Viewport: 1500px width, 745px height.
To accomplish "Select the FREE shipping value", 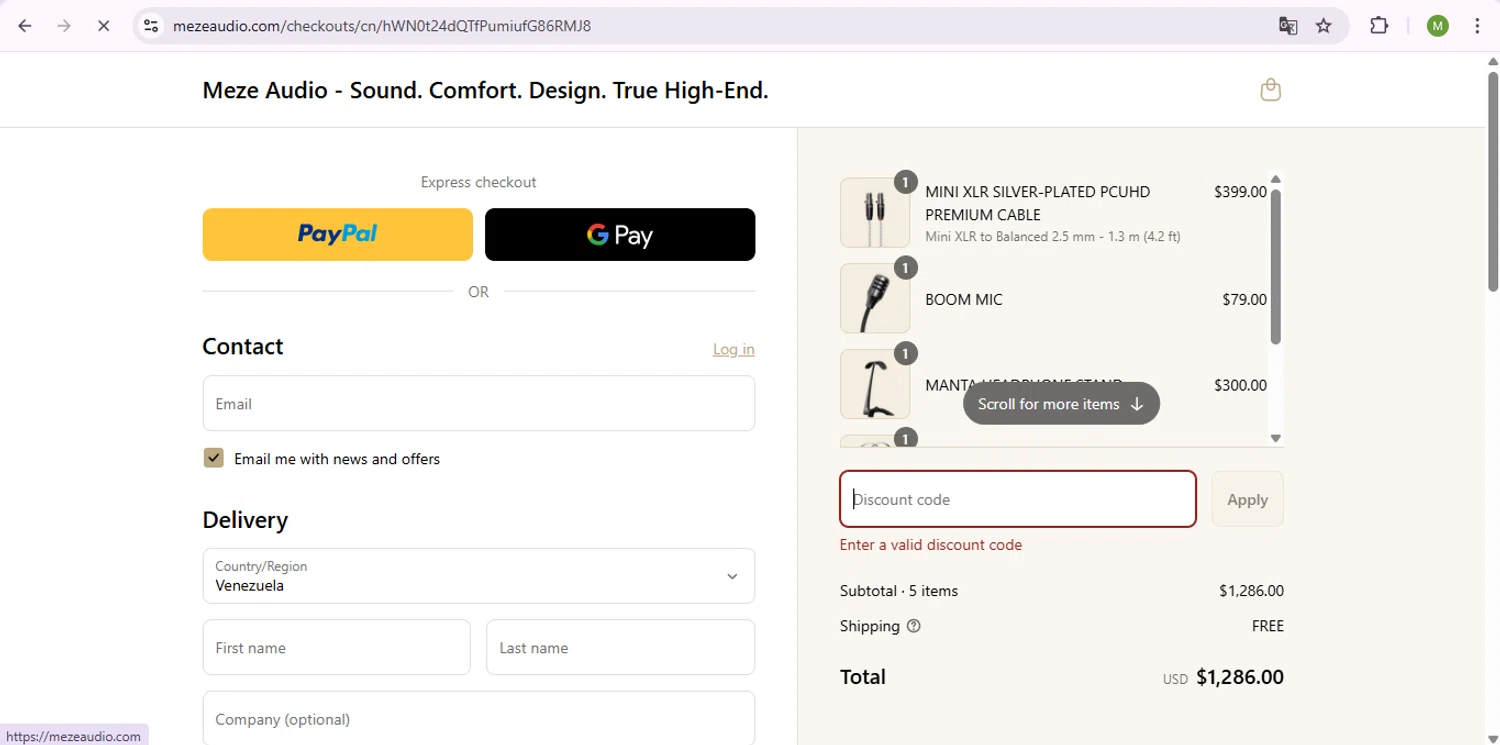I will click(x=1268, y=626).
